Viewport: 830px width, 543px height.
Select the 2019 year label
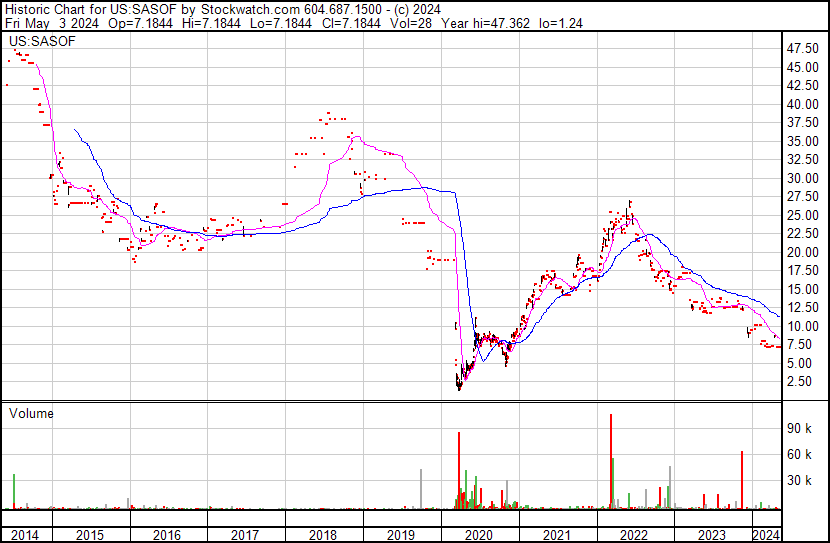click(401, 535)
